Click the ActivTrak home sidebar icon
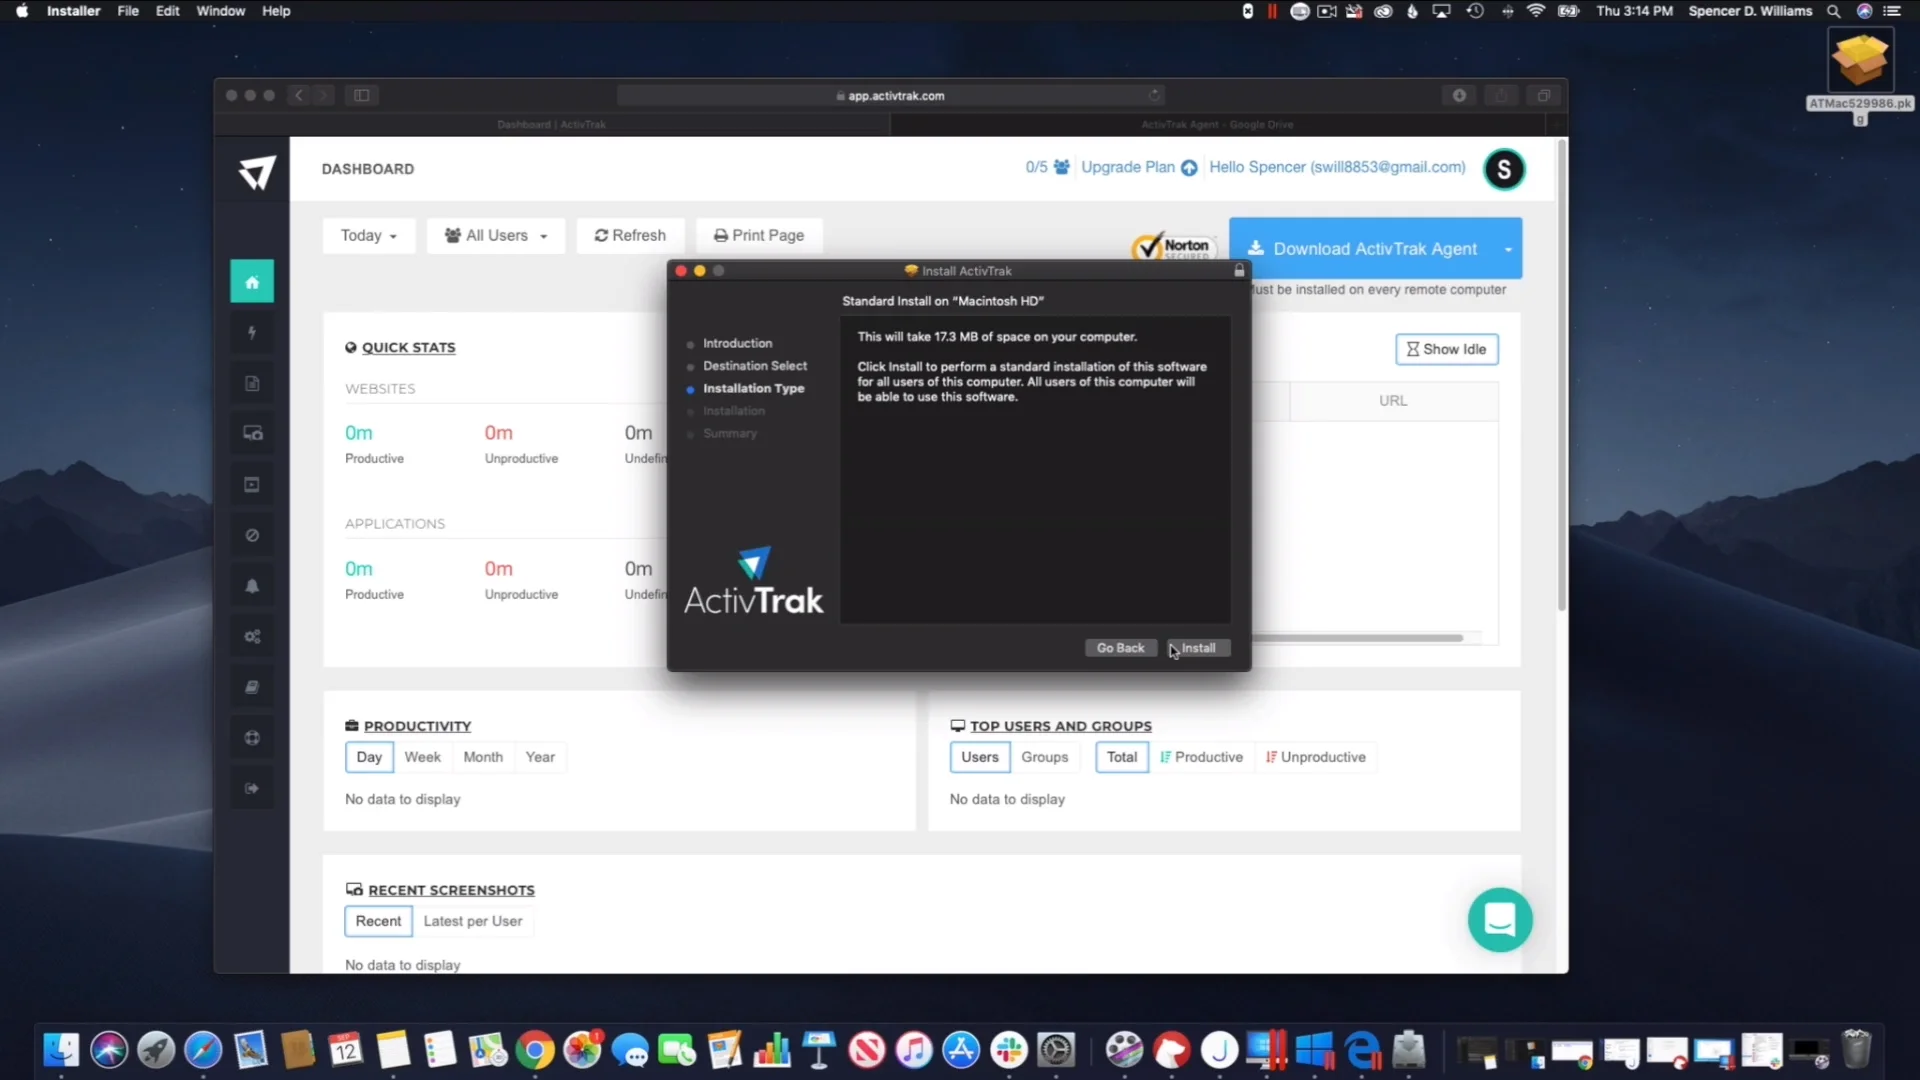Image resolution: width=1920 pixels, height=1080 pixels. pyautogui.click(x=252, y=282)
